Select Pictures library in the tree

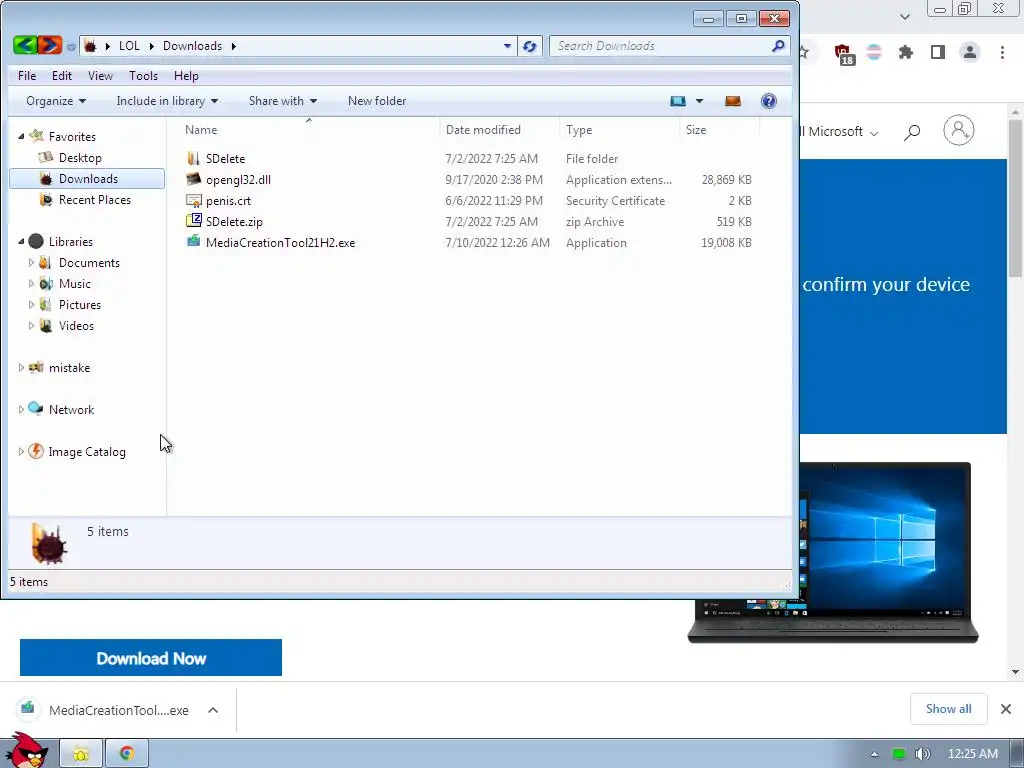click(80, 305)
